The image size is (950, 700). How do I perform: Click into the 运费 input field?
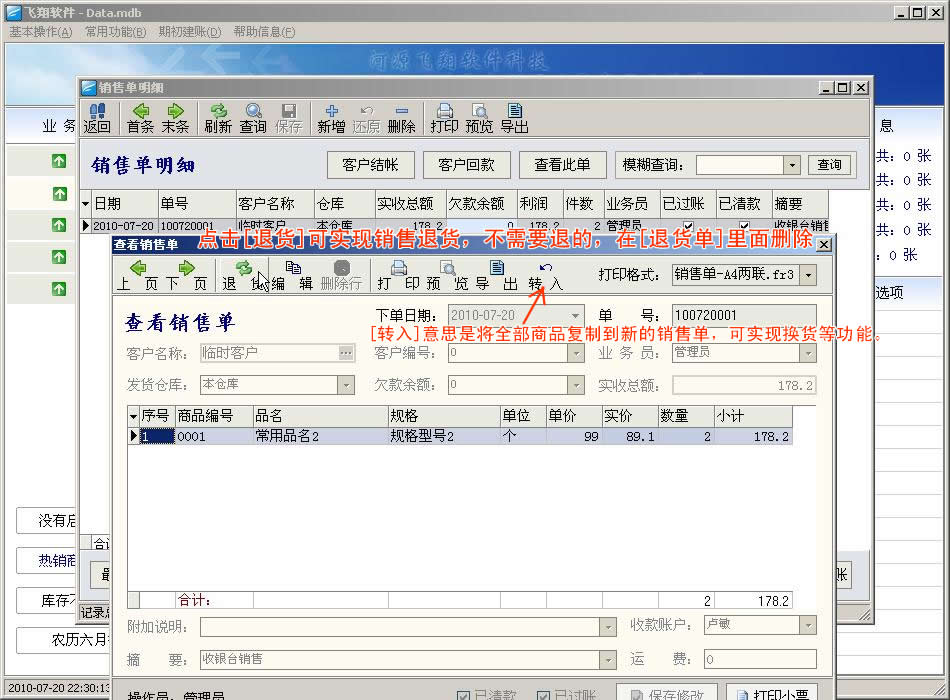758,659
